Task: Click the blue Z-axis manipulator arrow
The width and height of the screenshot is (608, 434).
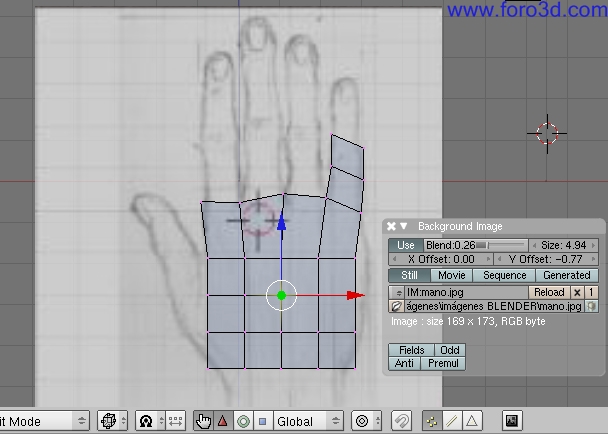Action: (x=282, y=223)
